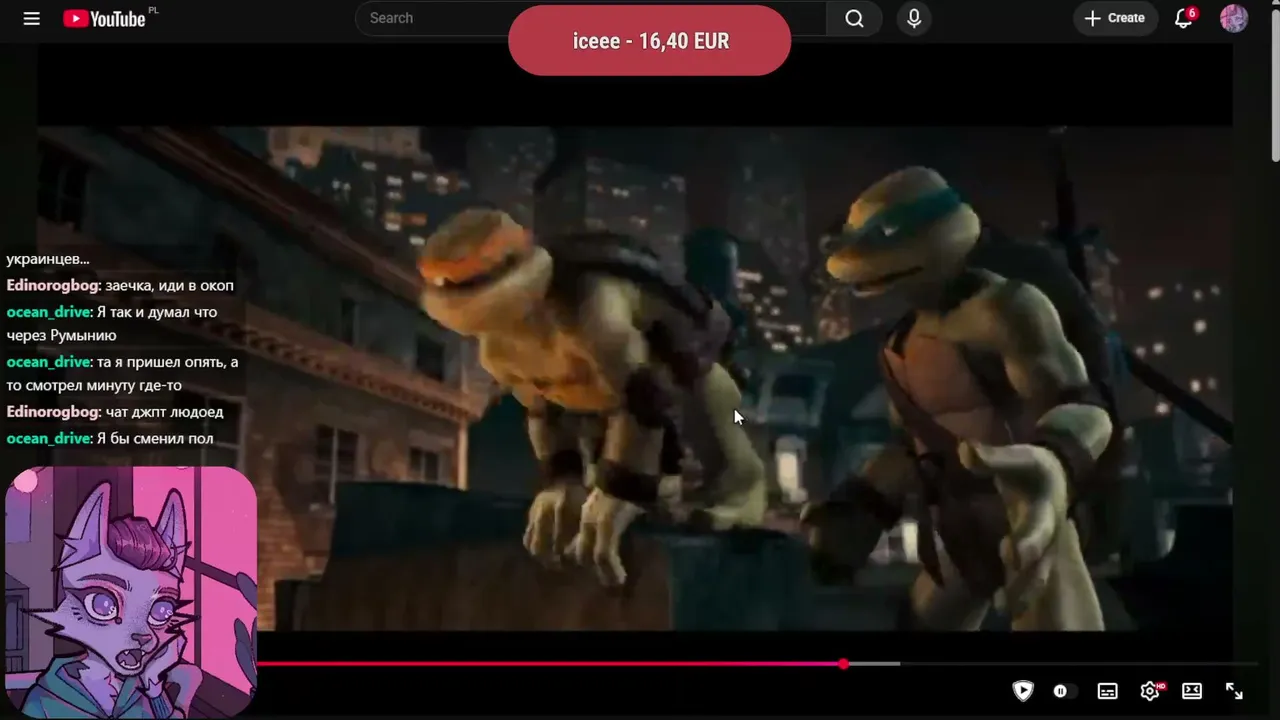This screenshot has height=720, width=1280.
Task: Click the fox avatar webcam overlay
Action: [131, 592]
